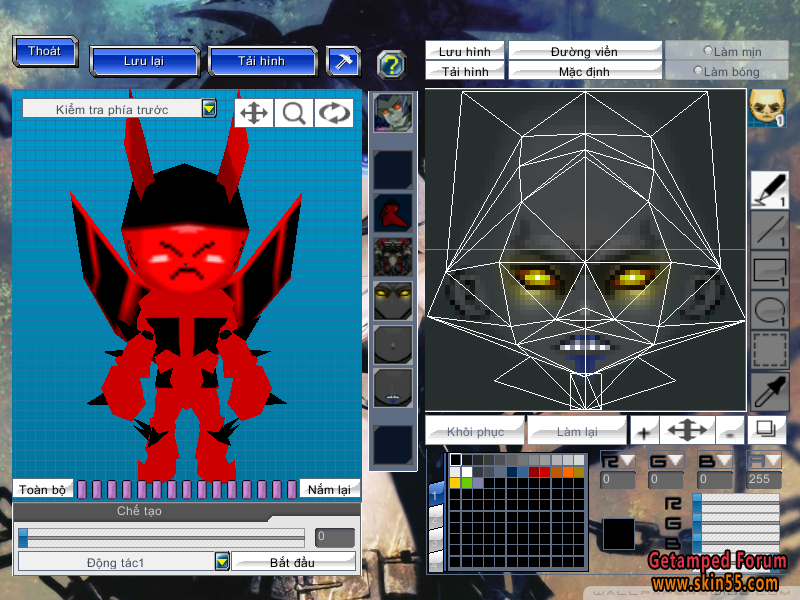Click the large current color preview box
The width and height of the screenshot is (800, 600).
pos(619,534)
